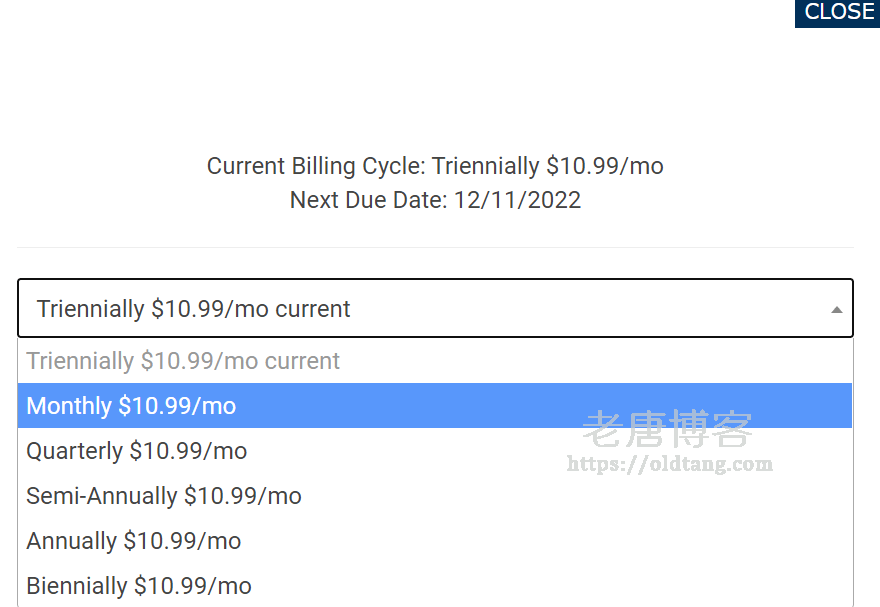Click the Next Due Date label
The width and height of the screenshot is (880, 607).
click(368, 200)
